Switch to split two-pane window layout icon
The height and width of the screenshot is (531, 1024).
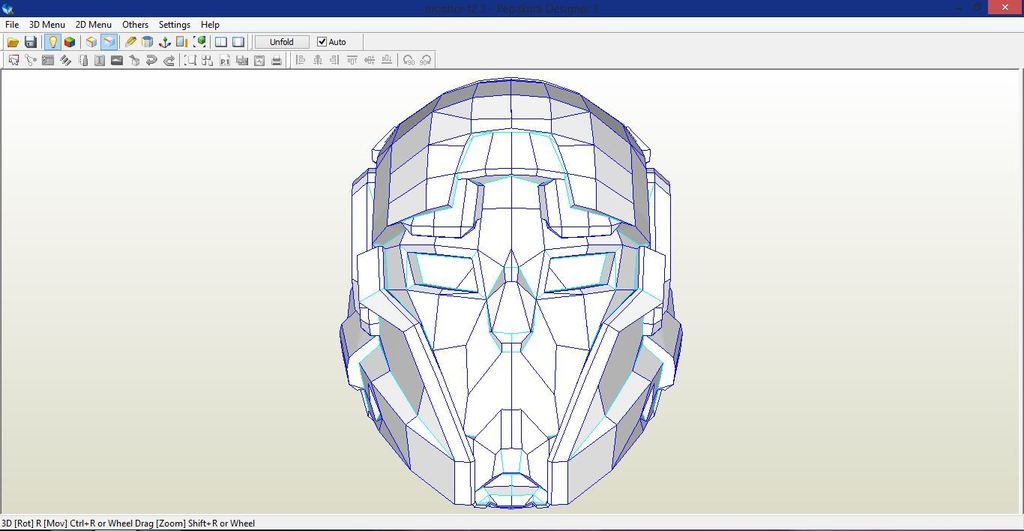[x=221, y=42]
